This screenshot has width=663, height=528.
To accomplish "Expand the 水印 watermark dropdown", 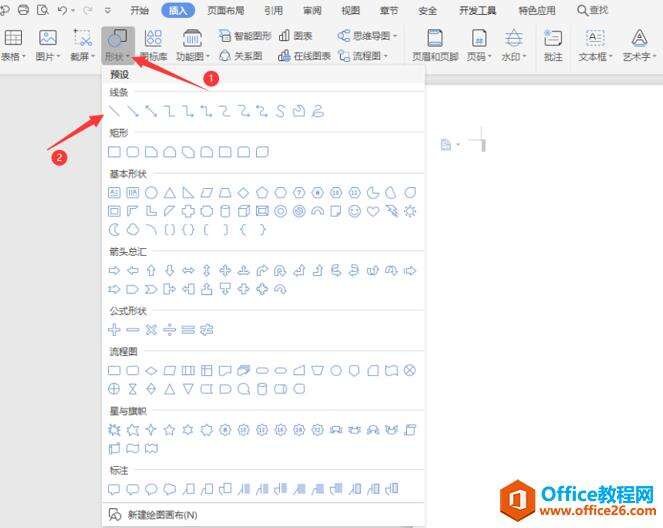I will click(524, 56).
